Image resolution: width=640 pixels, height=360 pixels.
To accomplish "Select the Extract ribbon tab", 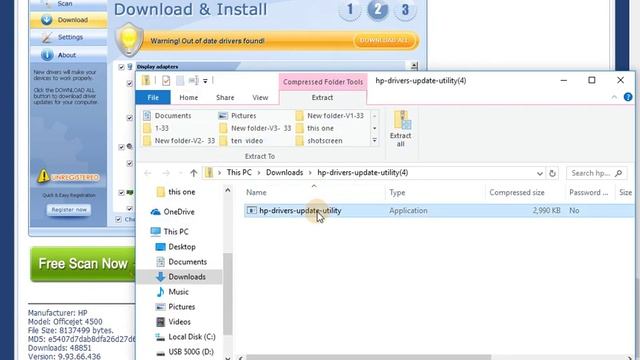I will 322,98.
